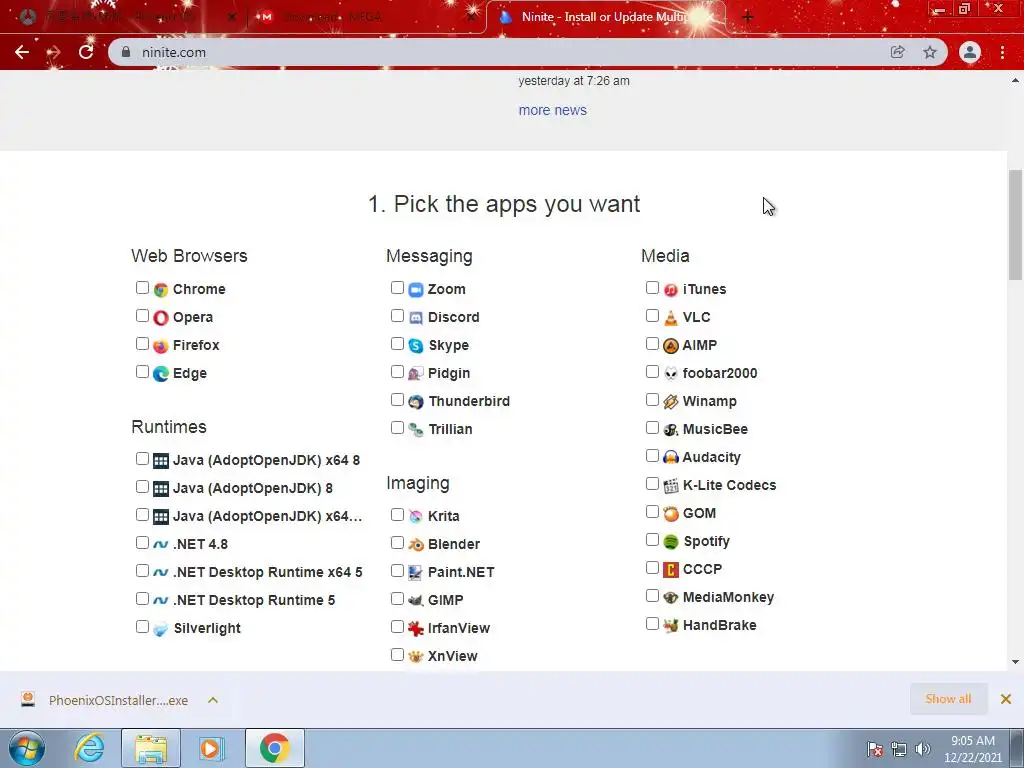Click the iTunes app icon
1024x768 pixels.
[671, 289]
